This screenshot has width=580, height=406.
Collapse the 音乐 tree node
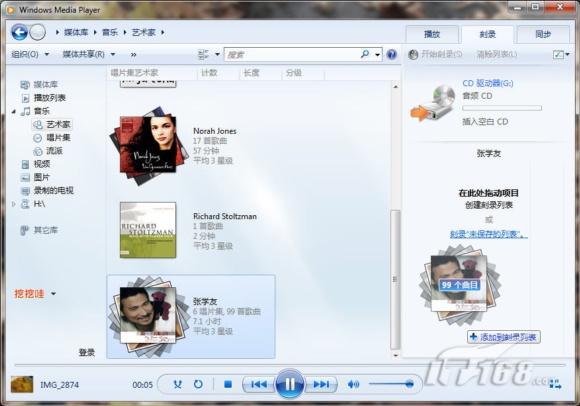tap(14, 111)
